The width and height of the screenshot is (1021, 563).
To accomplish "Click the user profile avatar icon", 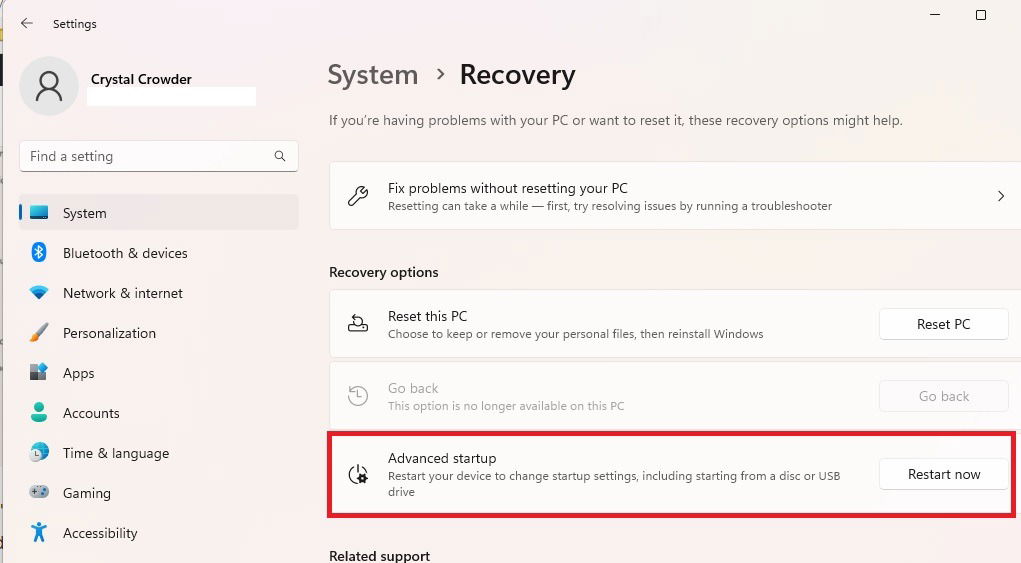I will coord(49,86).
